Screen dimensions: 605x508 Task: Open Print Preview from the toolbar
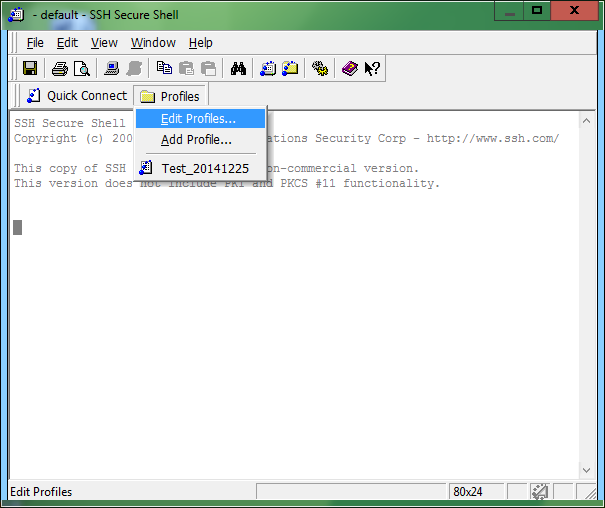tap(82, 69)
